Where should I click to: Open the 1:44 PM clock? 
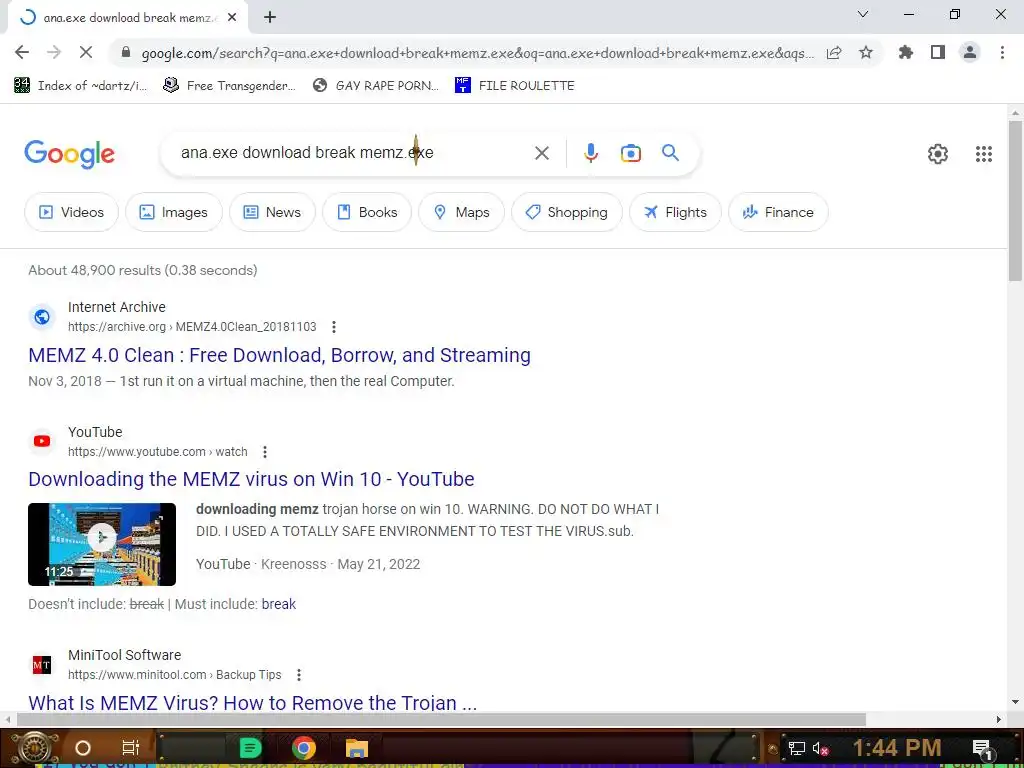coord(897,747)
